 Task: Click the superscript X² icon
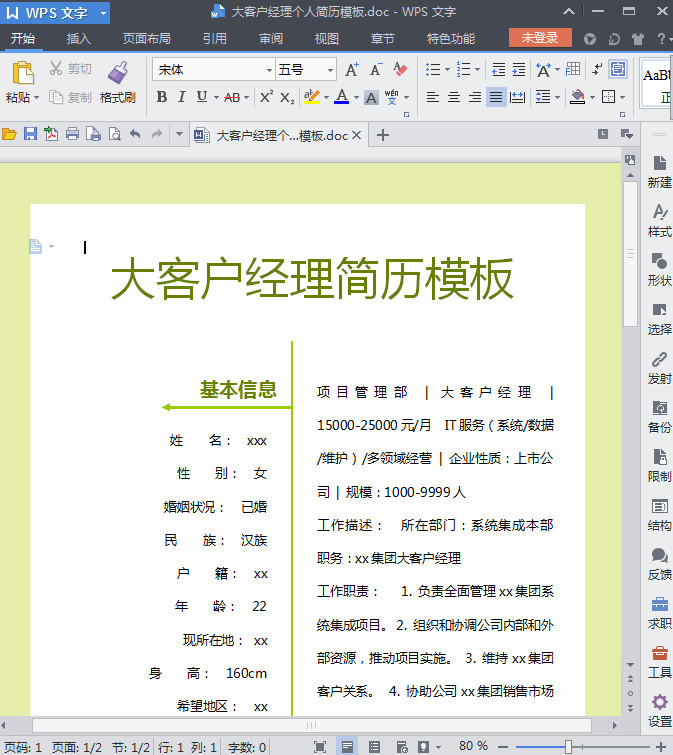(266, 97)
